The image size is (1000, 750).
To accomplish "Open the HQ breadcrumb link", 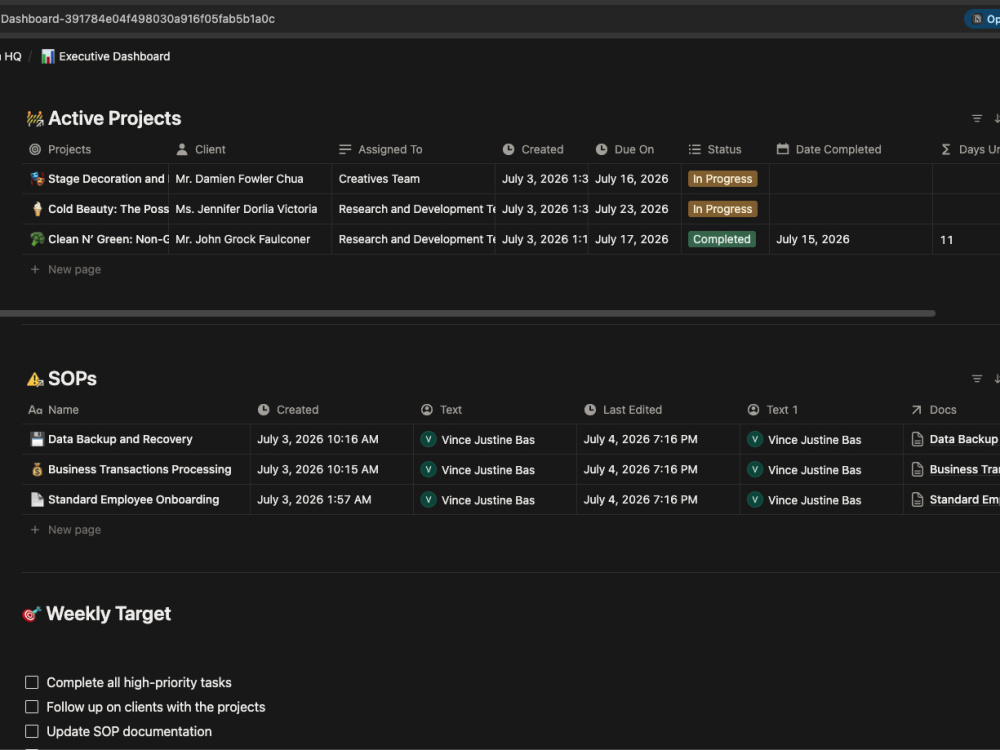I will 11,57.
